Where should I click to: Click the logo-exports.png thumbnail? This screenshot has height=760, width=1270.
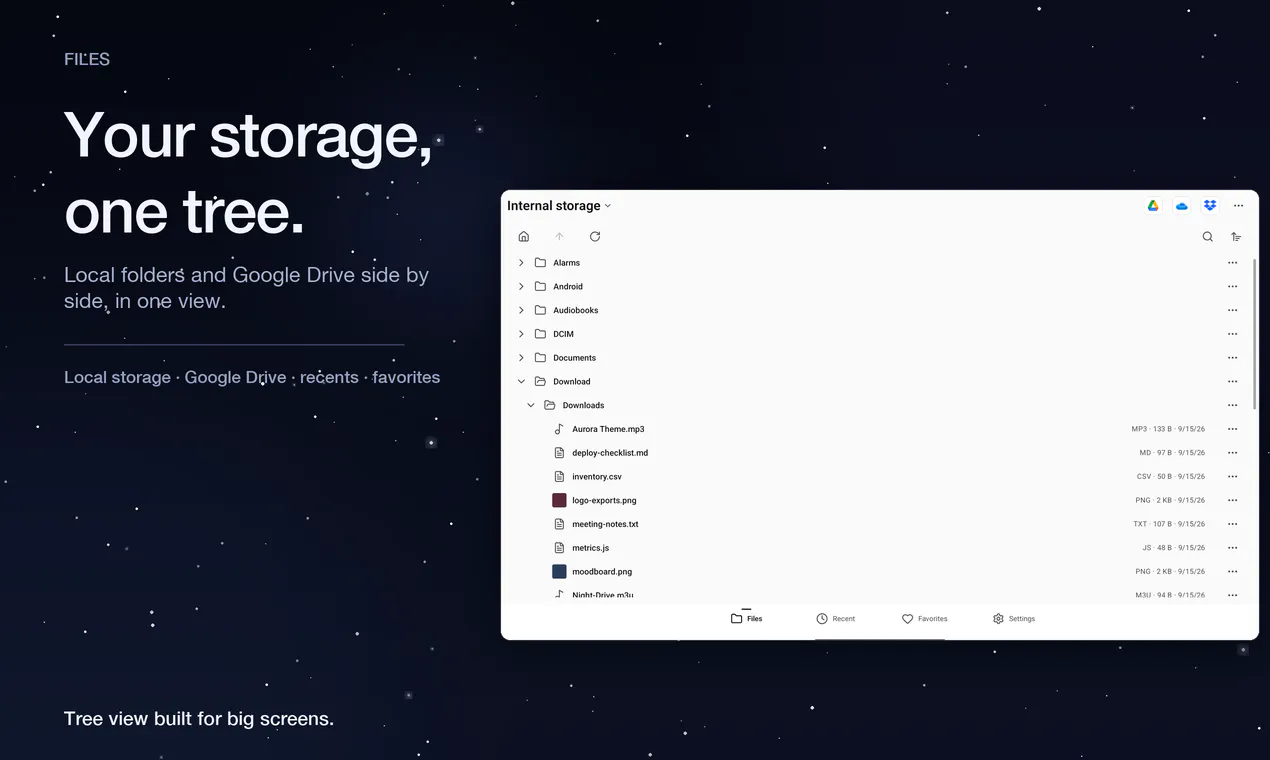(x=559, y=500)
